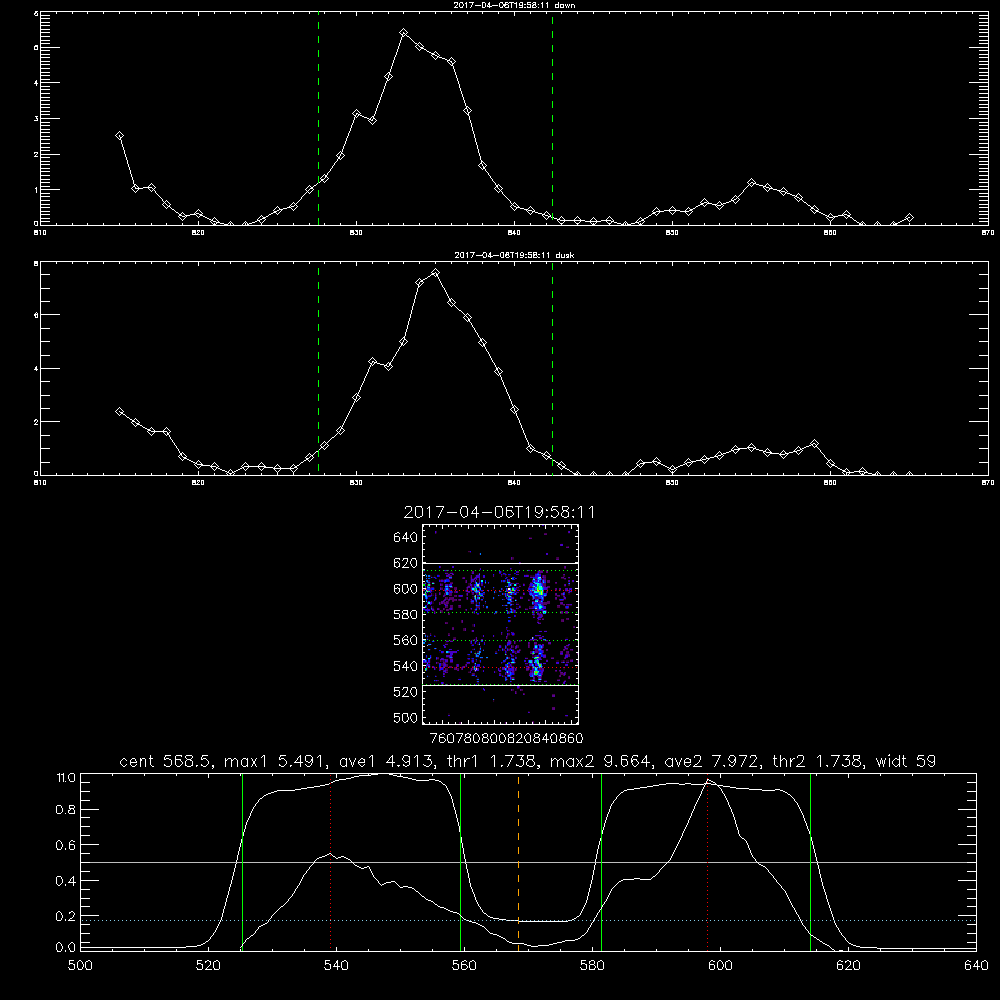Click the '580' x-axis label of bottom plot
1000x1000 pixels.
pos(592,966)
